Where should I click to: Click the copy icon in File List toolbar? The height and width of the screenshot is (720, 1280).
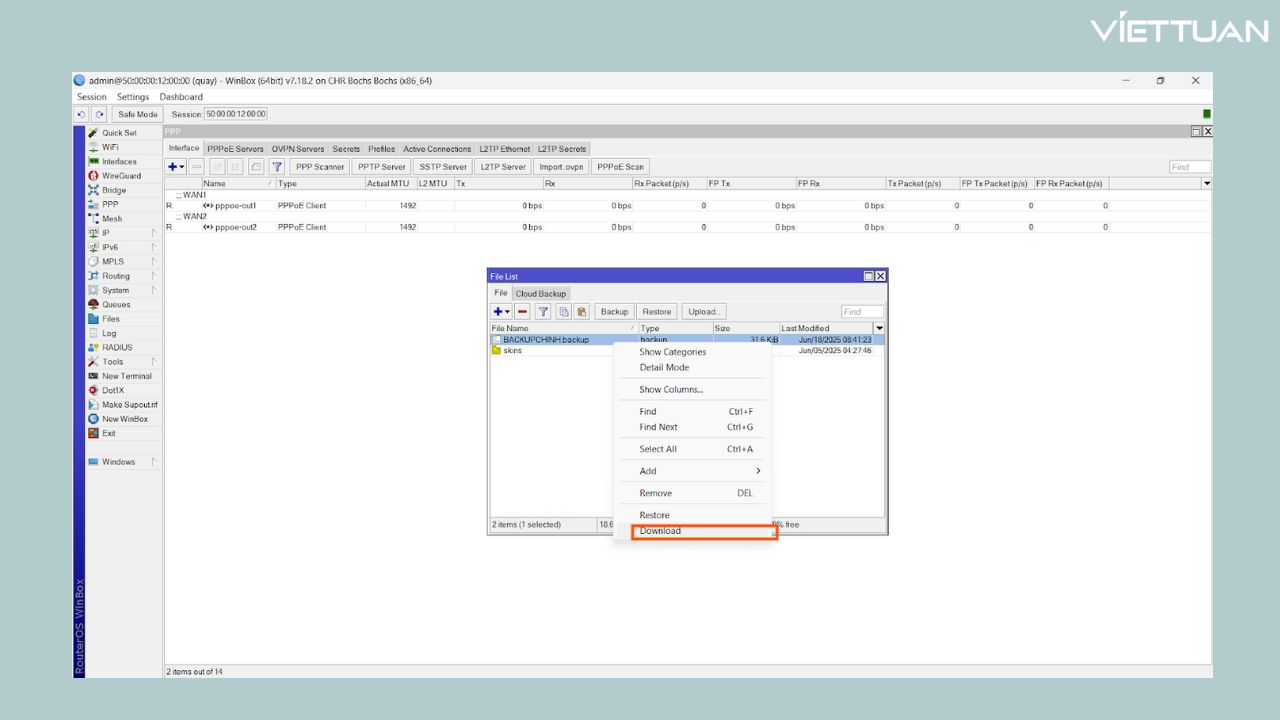pyautogui.click(x=564, y=312)
